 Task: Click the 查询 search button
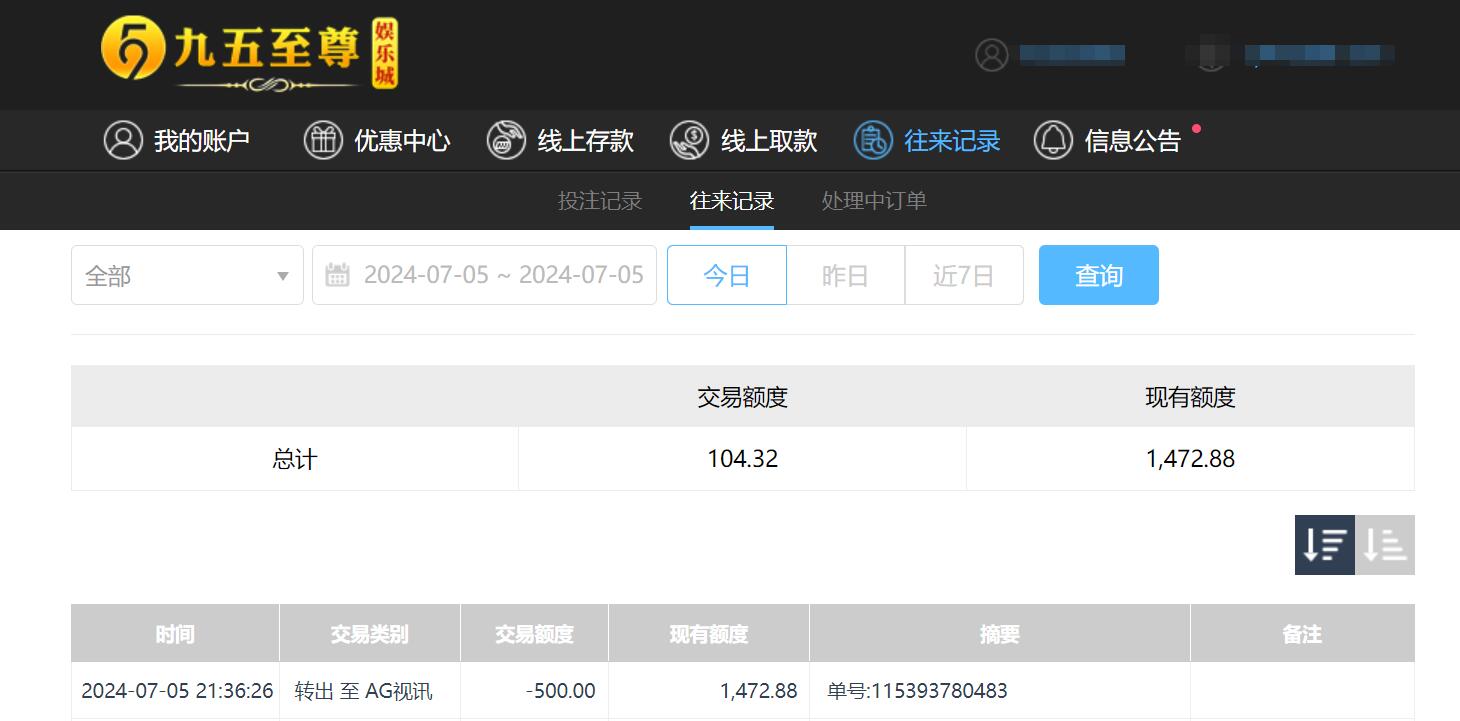coord(1098,274)
